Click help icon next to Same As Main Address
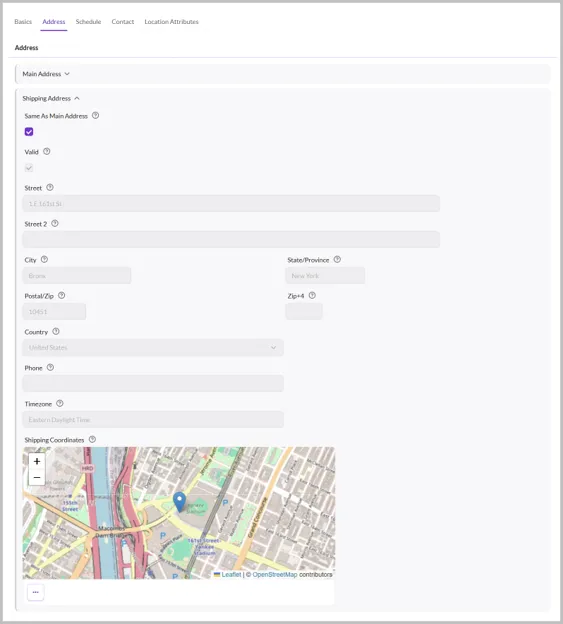 pyautogui.click(x=95, y=115)
